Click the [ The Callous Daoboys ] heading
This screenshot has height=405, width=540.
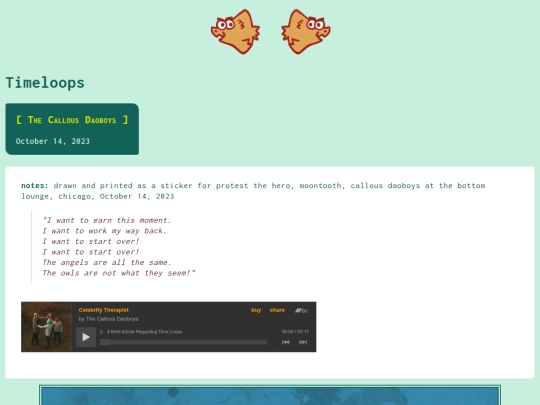72,120
